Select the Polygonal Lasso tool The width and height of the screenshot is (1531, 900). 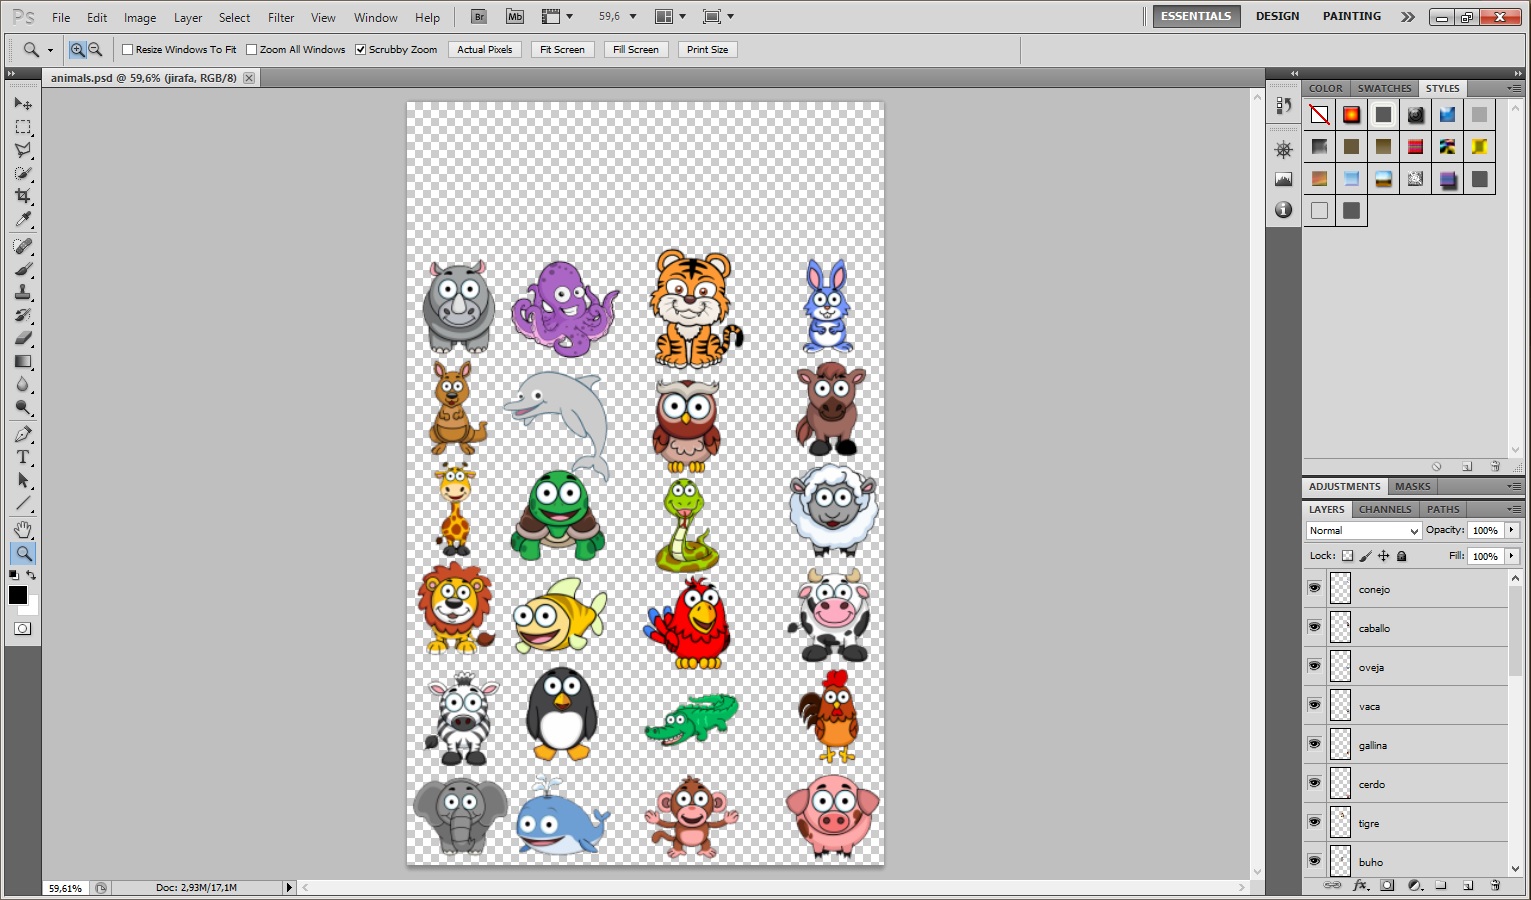pos(23,150)
